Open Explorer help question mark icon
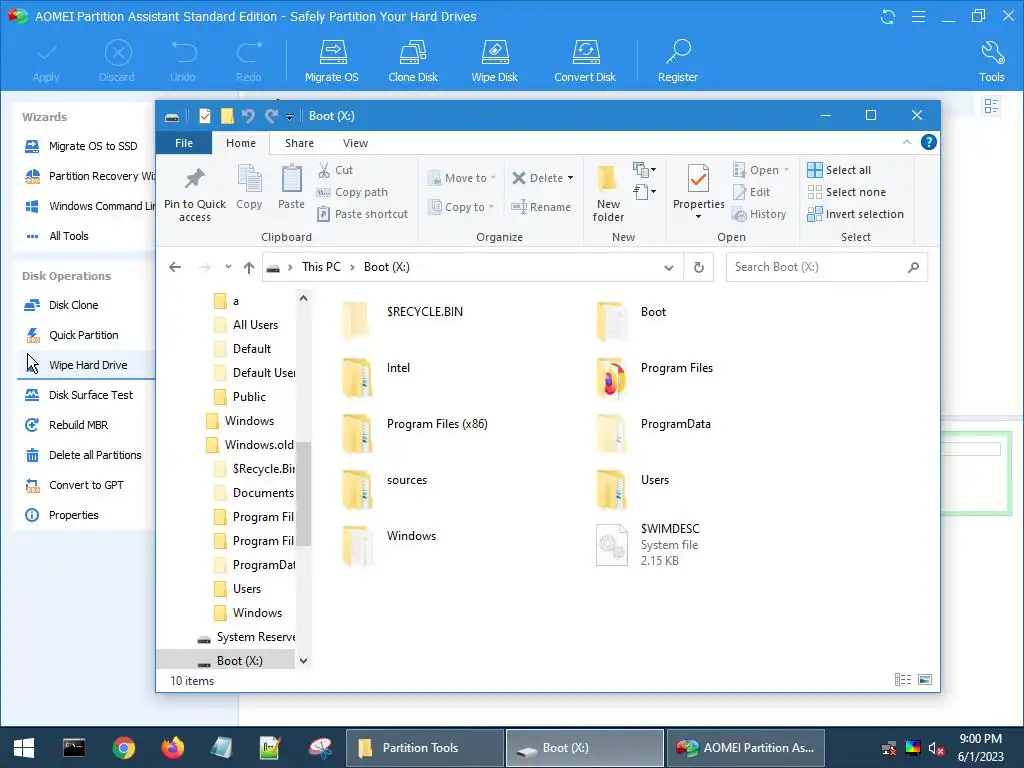1024x768 pixels. point(928,142)
